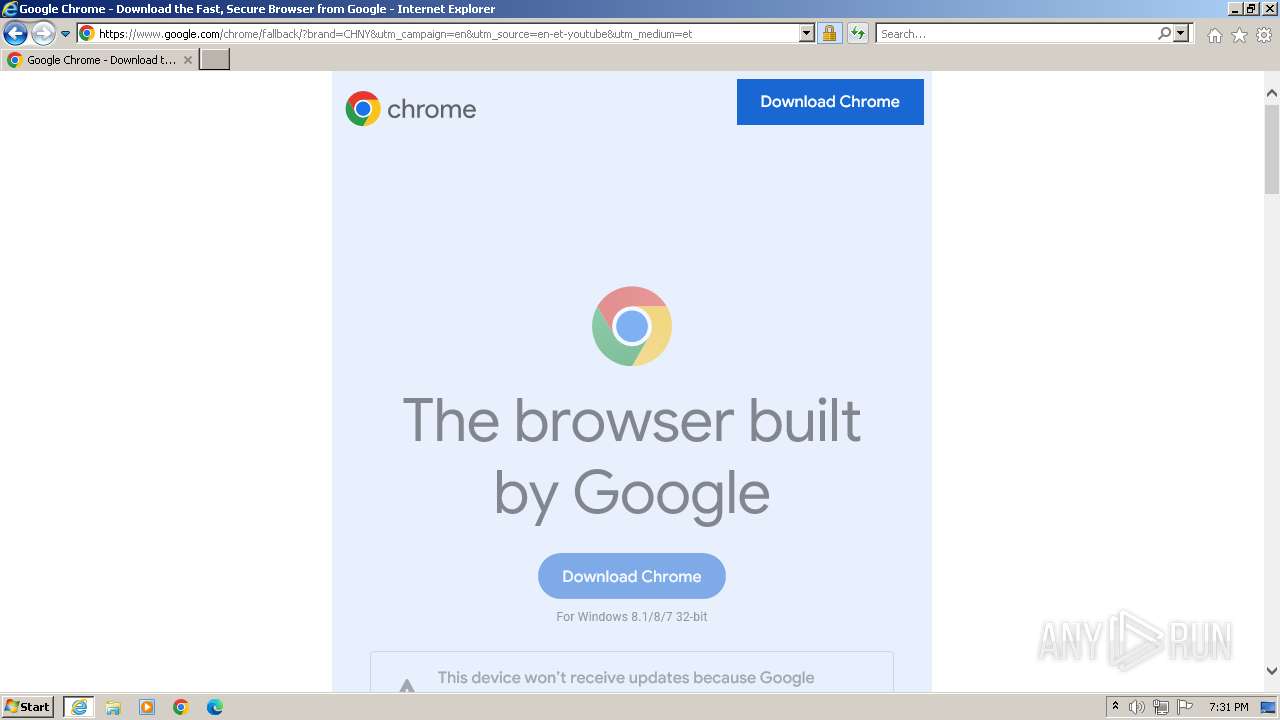Image resolution: width=1280 pixels, height=720 pixels.
Task: Open Action Center flag icon
Action: [1185, 707]
